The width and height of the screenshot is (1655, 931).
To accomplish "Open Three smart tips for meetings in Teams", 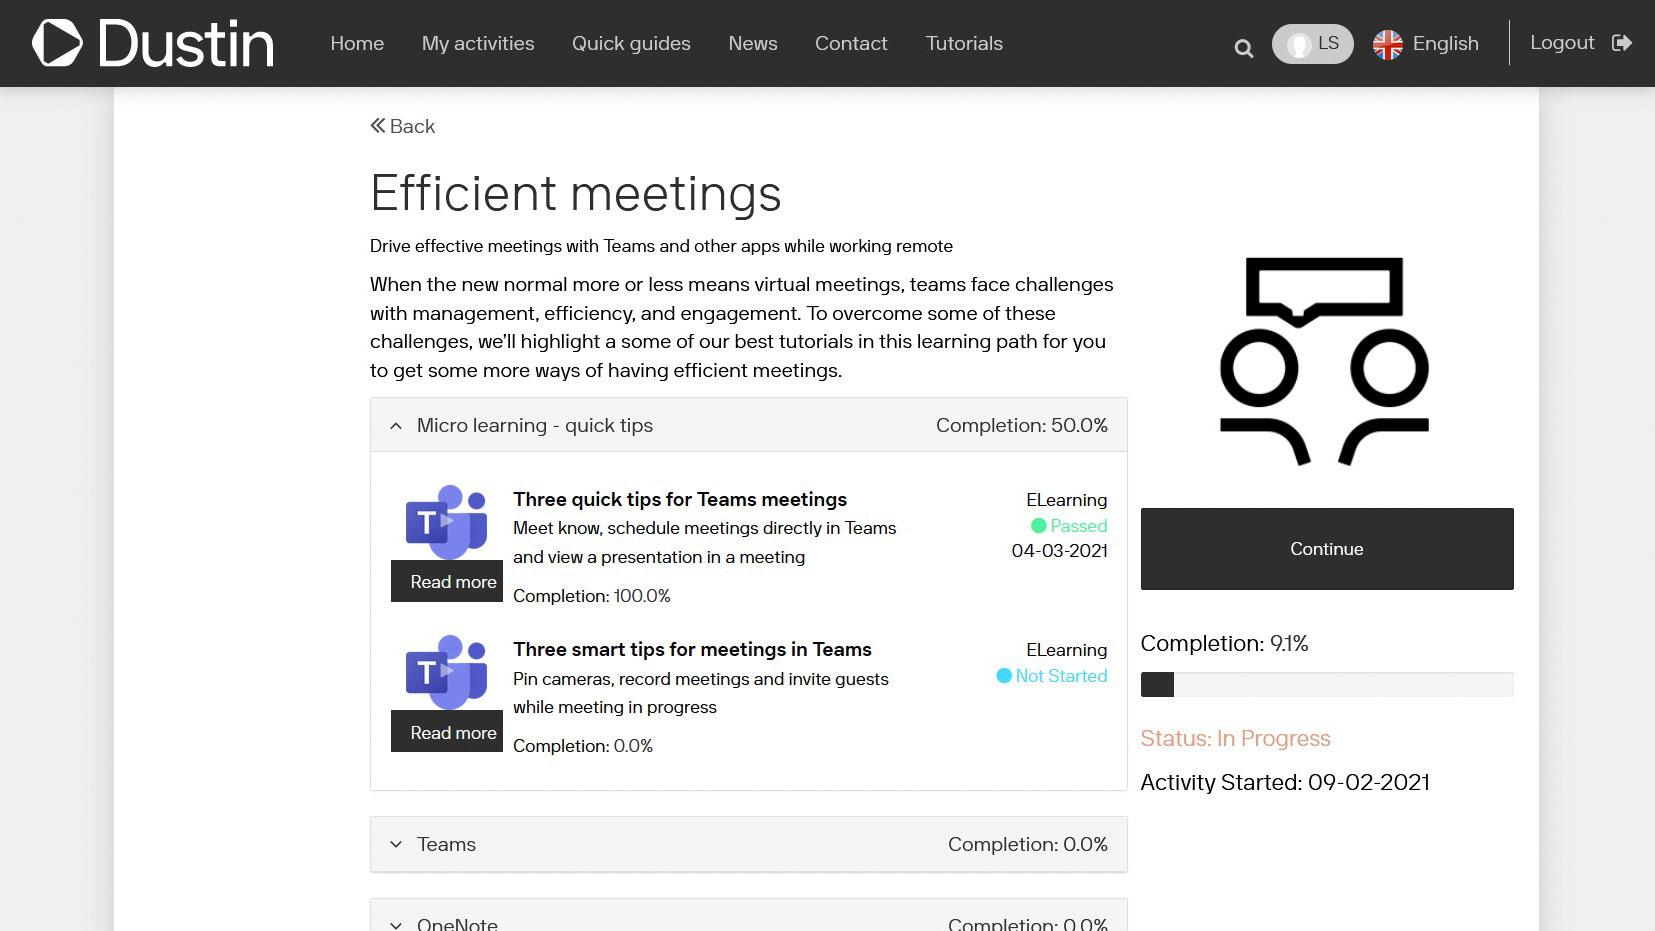I will pos(692,649).
